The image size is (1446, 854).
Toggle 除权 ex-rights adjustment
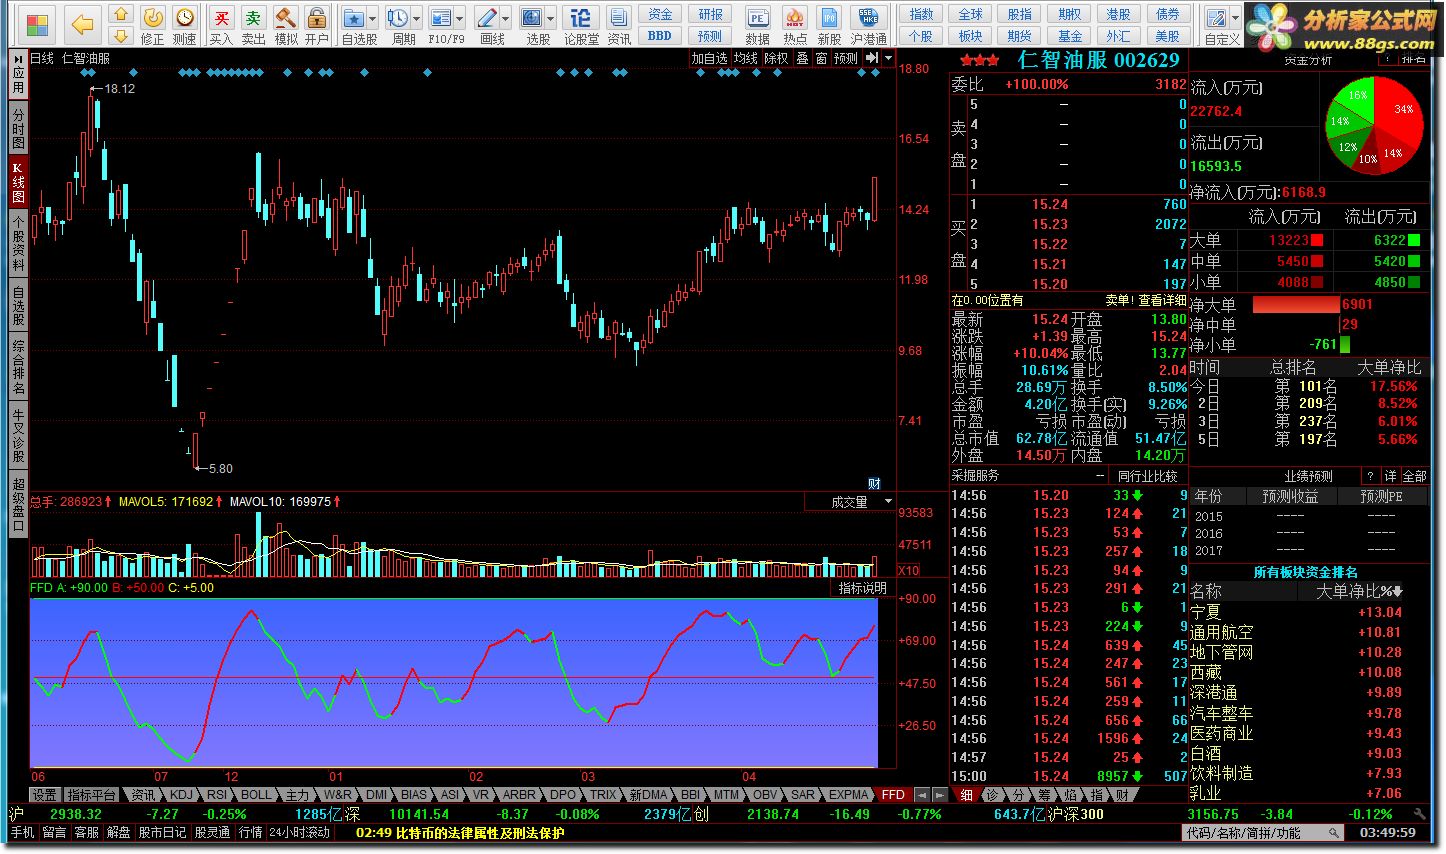tap(776, 59)
